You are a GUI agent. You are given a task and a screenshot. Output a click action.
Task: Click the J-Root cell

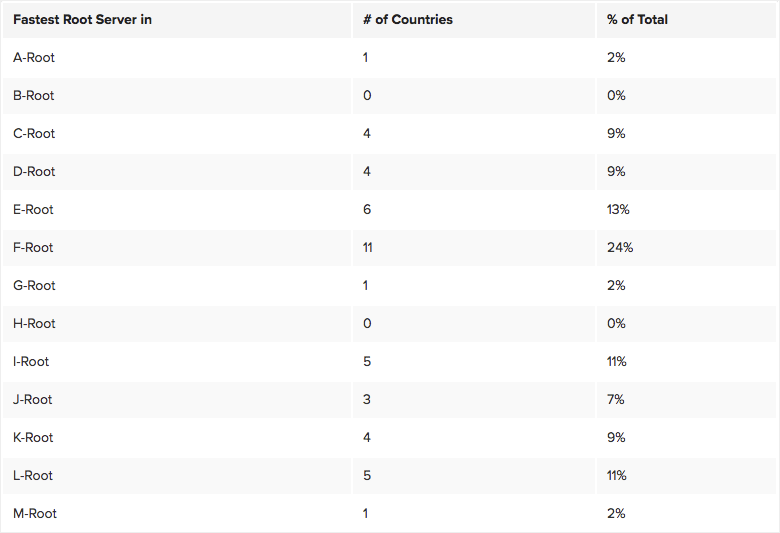[33, 400]
